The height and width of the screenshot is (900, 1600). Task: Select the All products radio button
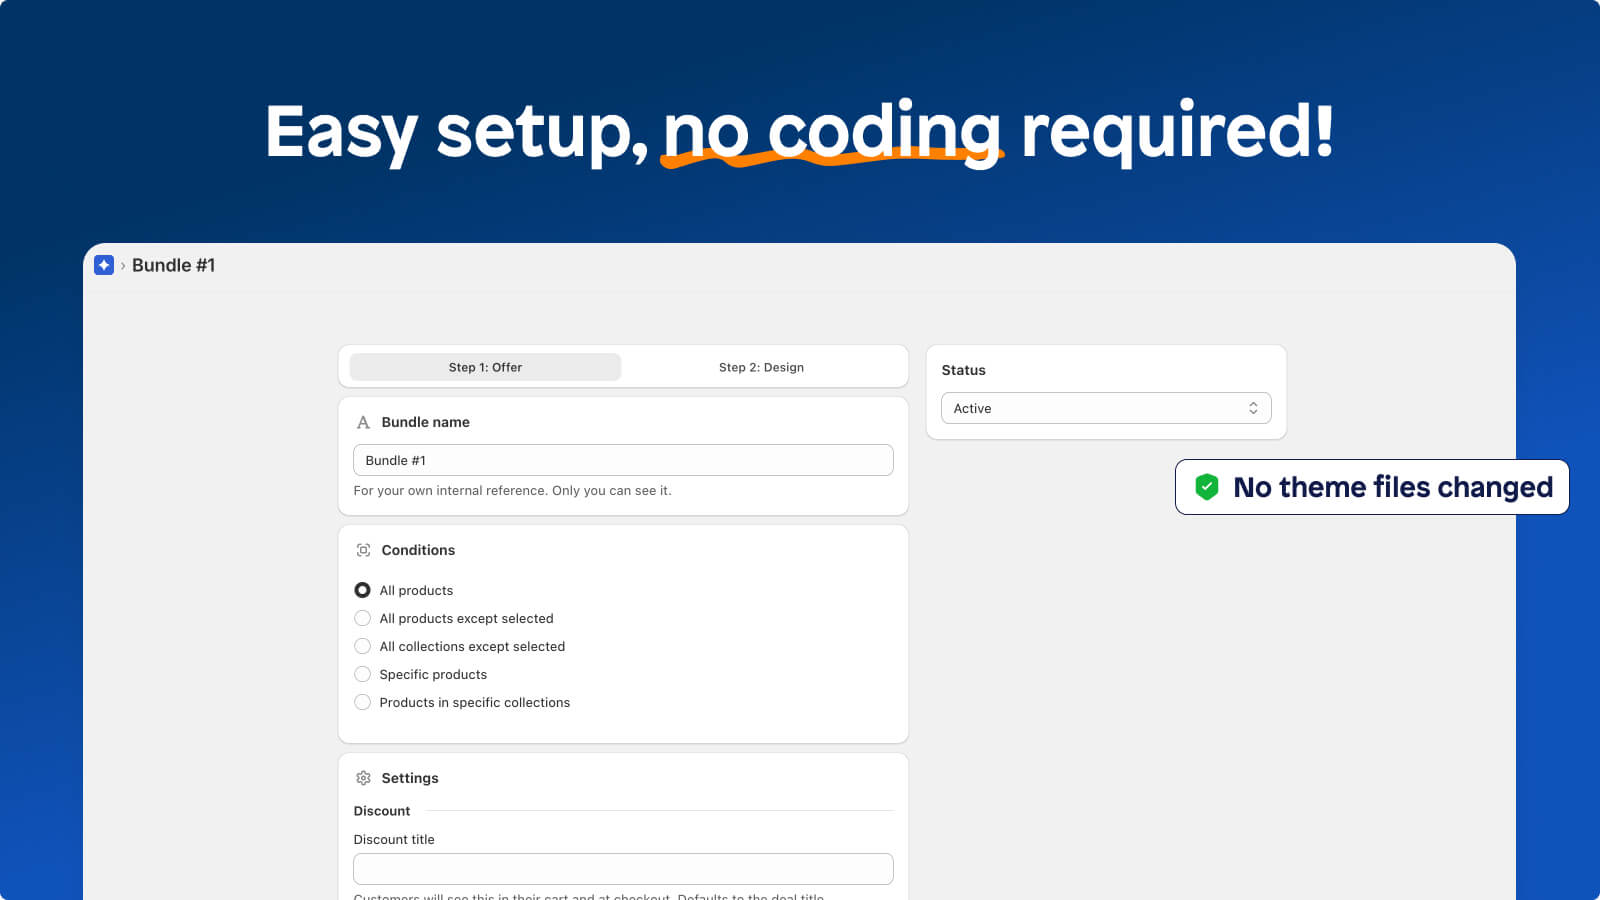coord(362,590)
